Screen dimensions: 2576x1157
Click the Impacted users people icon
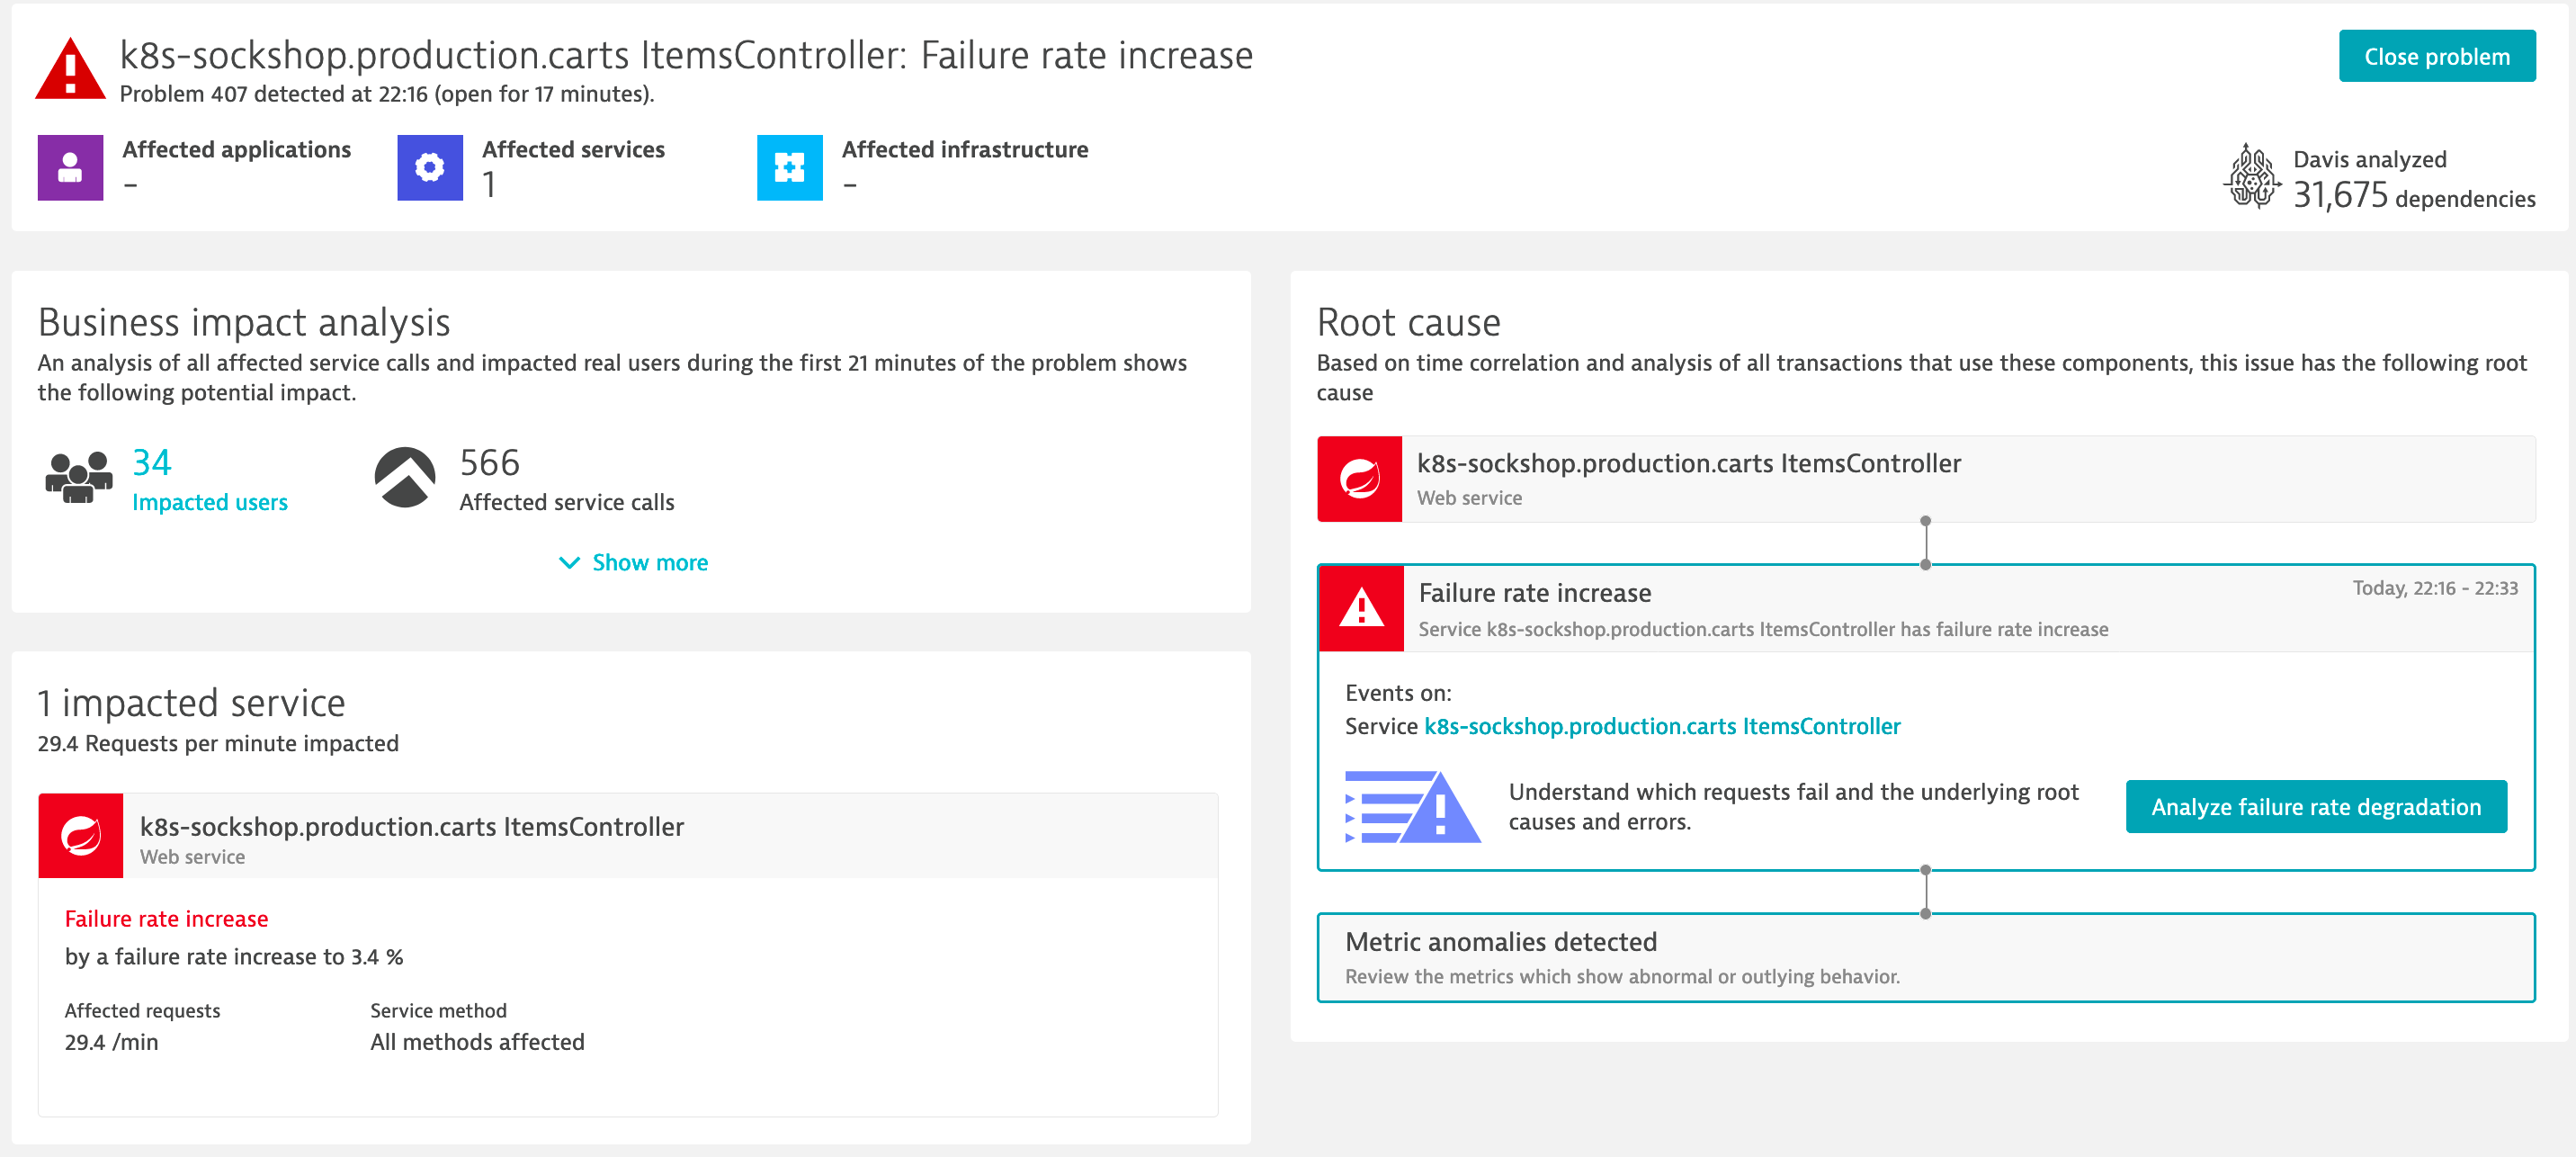pyautogui.click(x=80, y=477)
